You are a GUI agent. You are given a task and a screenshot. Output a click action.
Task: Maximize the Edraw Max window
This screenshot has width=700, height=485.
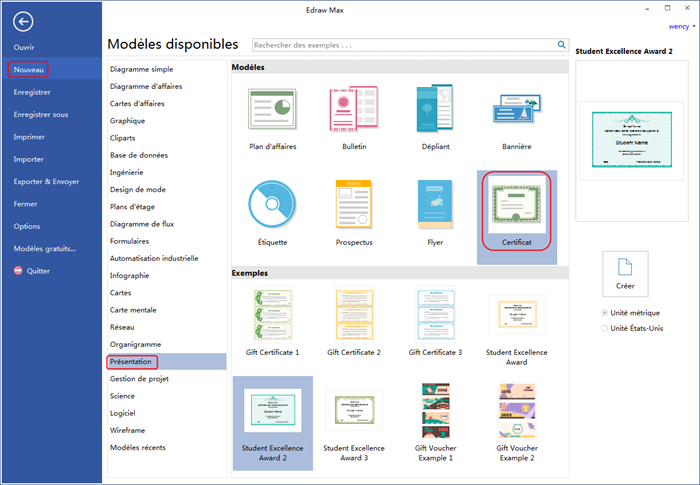667,8
